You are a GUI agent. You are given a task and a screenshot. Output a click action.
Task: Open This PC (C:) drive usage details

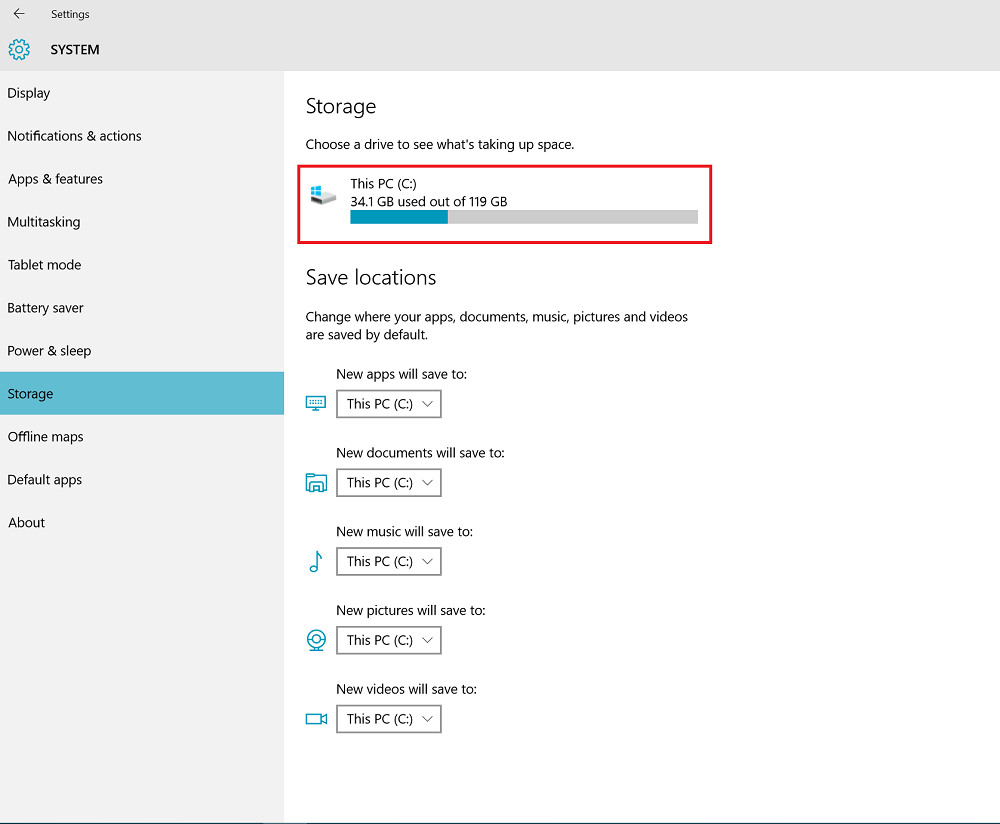504,204
